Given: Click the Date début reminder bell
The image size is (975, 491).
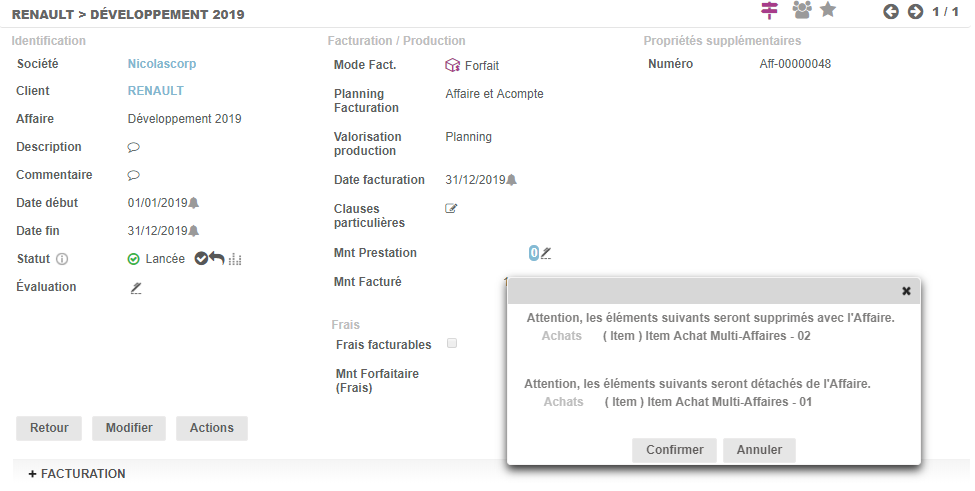Looking at the screenshot, I should click(194, 203).
